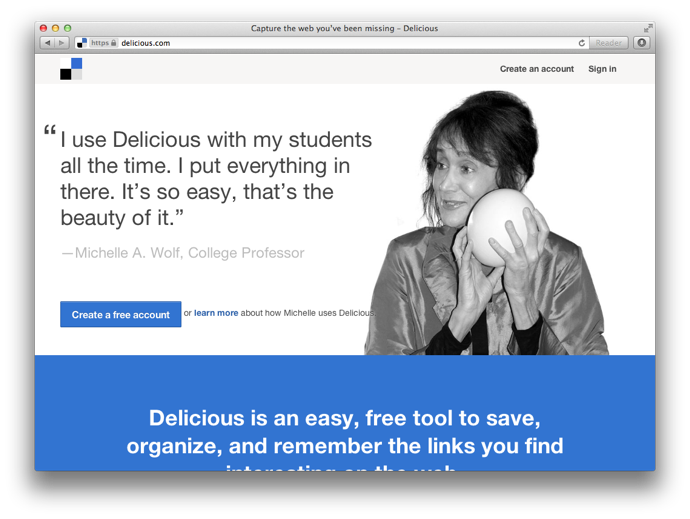Click the green zoom window button
The height and width of the screenshot is (519, 690).
[x=67, y=28]
